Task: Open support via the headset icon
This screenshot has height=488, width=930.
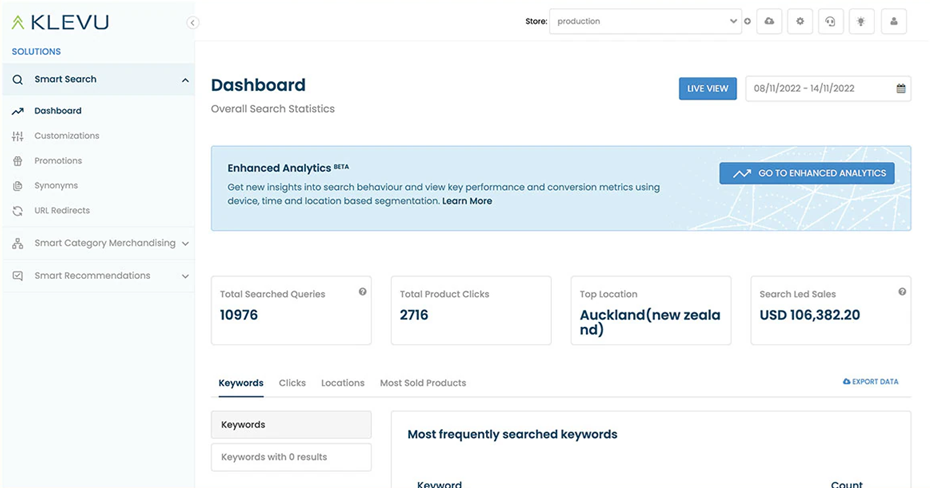Action: (x=830, y=21)
